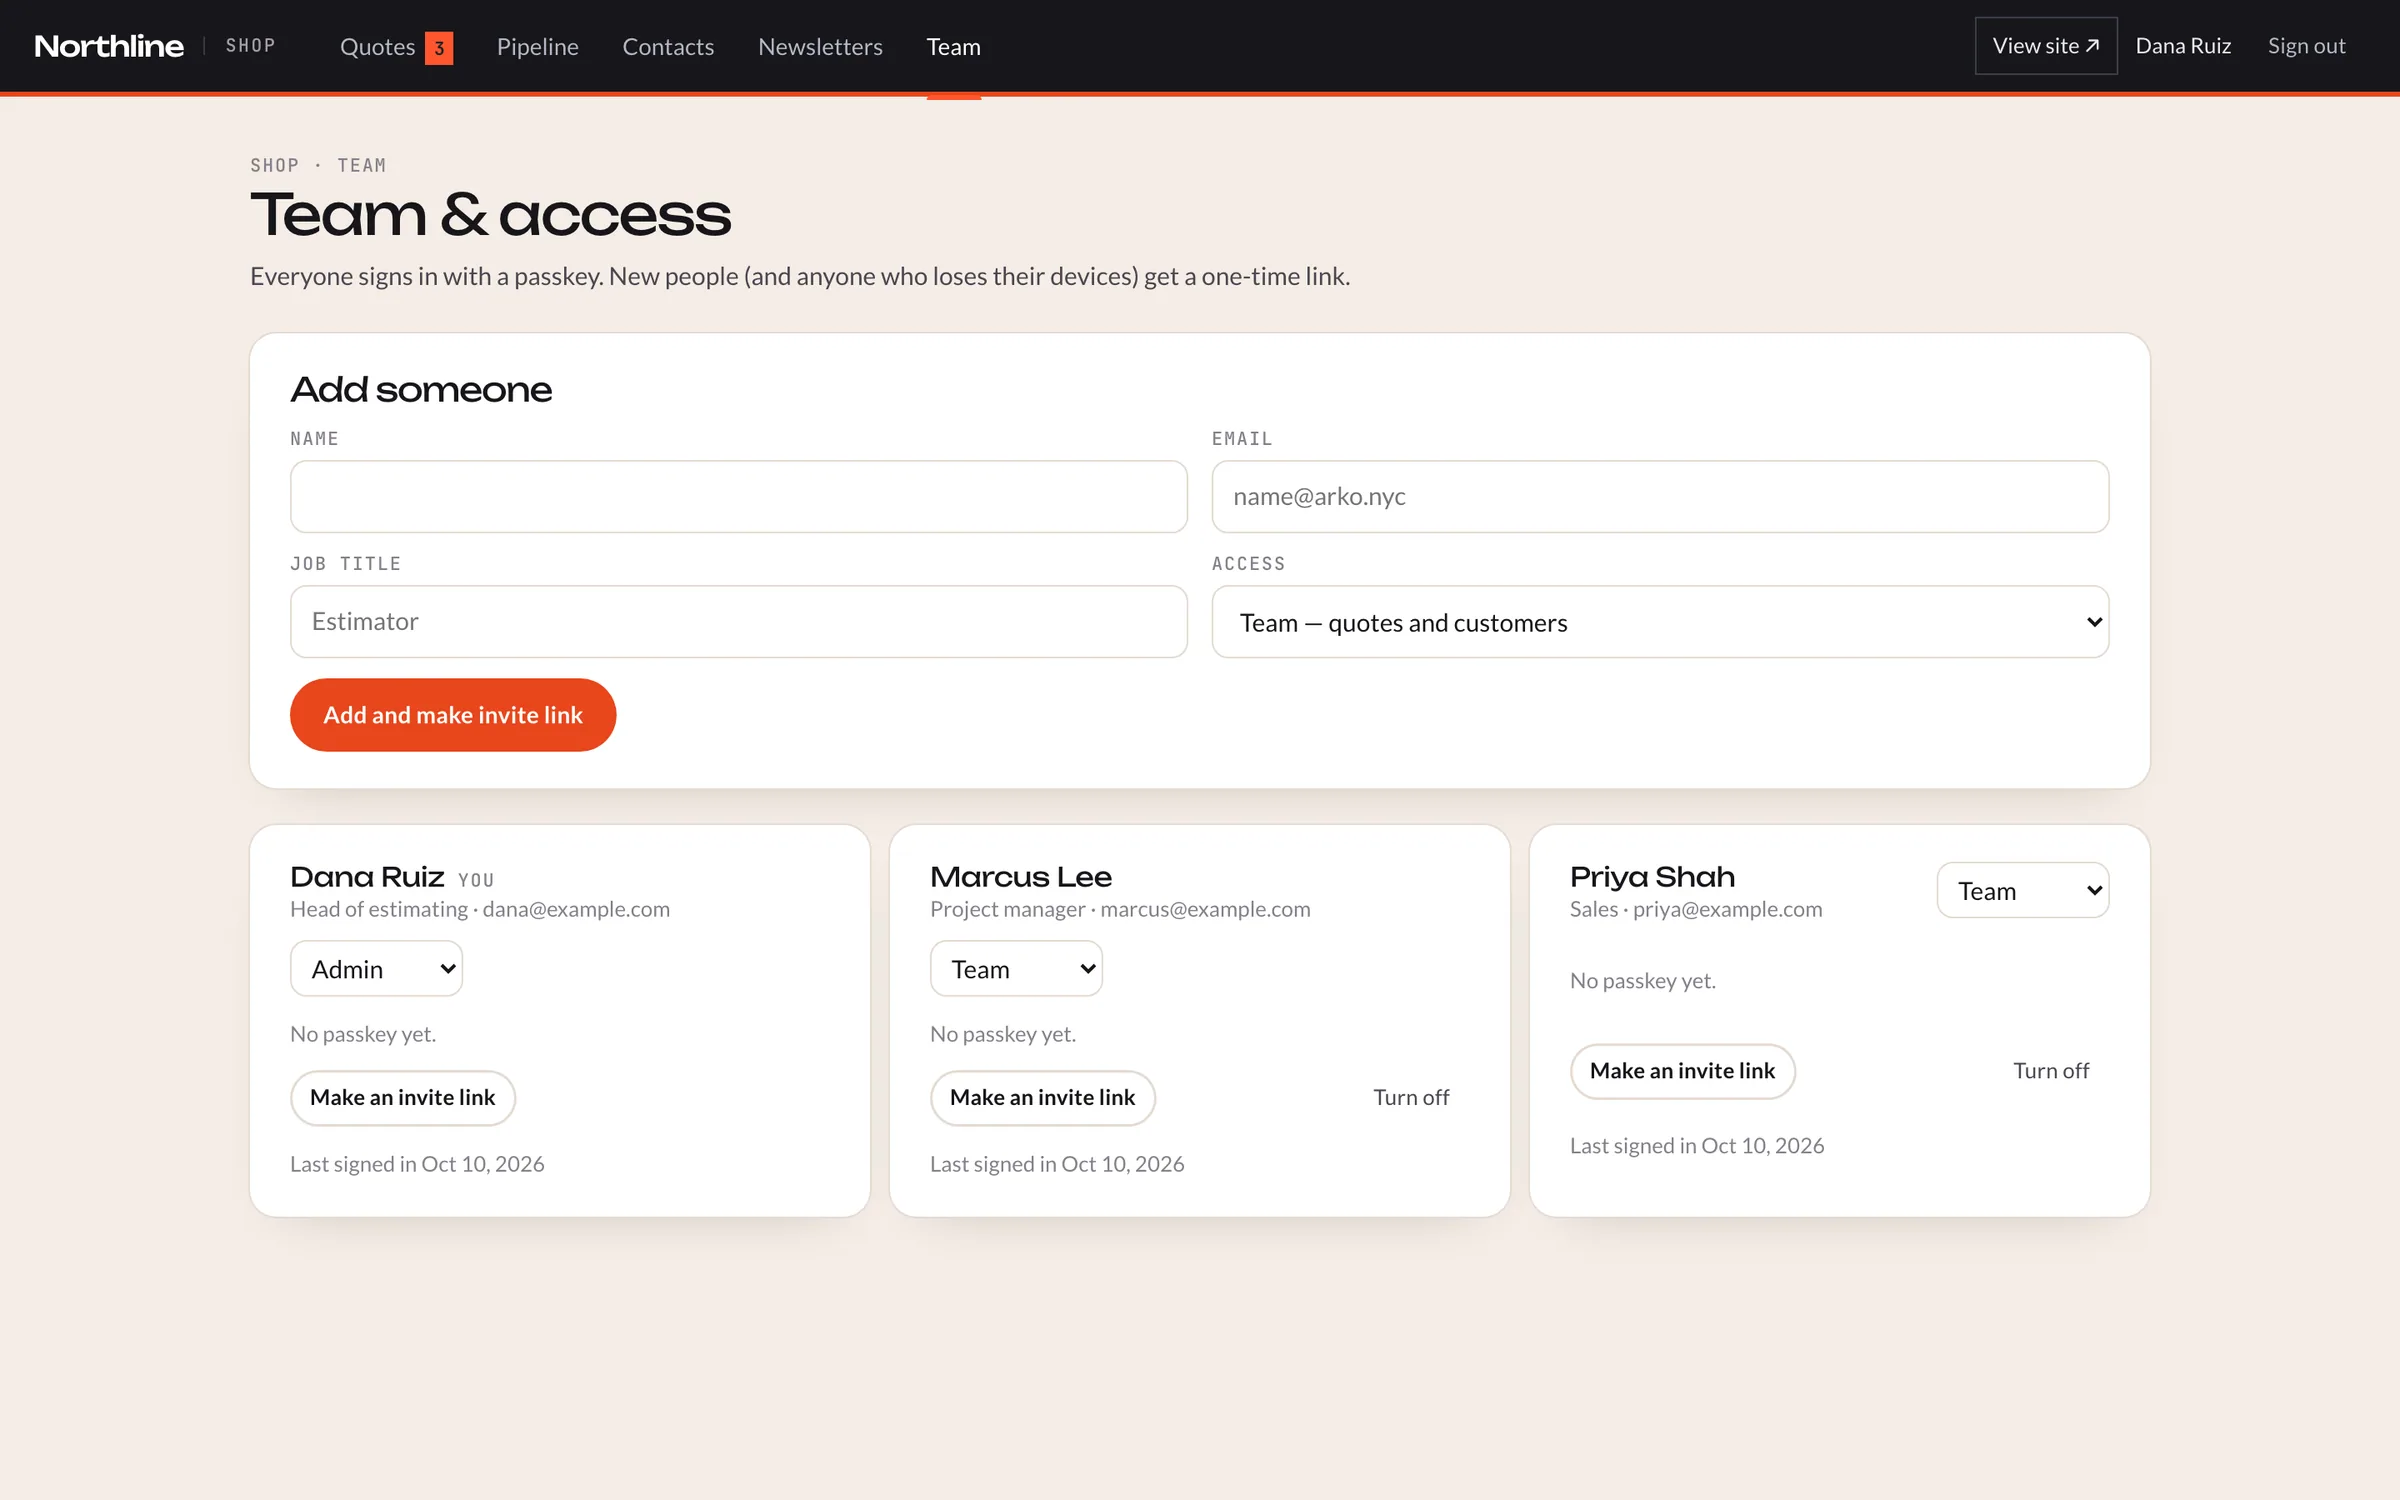Click the SHOP breadcrumb above the heading
Image resolution: width=2400 pixels, height=1500 pixels.
coord(275,166)
